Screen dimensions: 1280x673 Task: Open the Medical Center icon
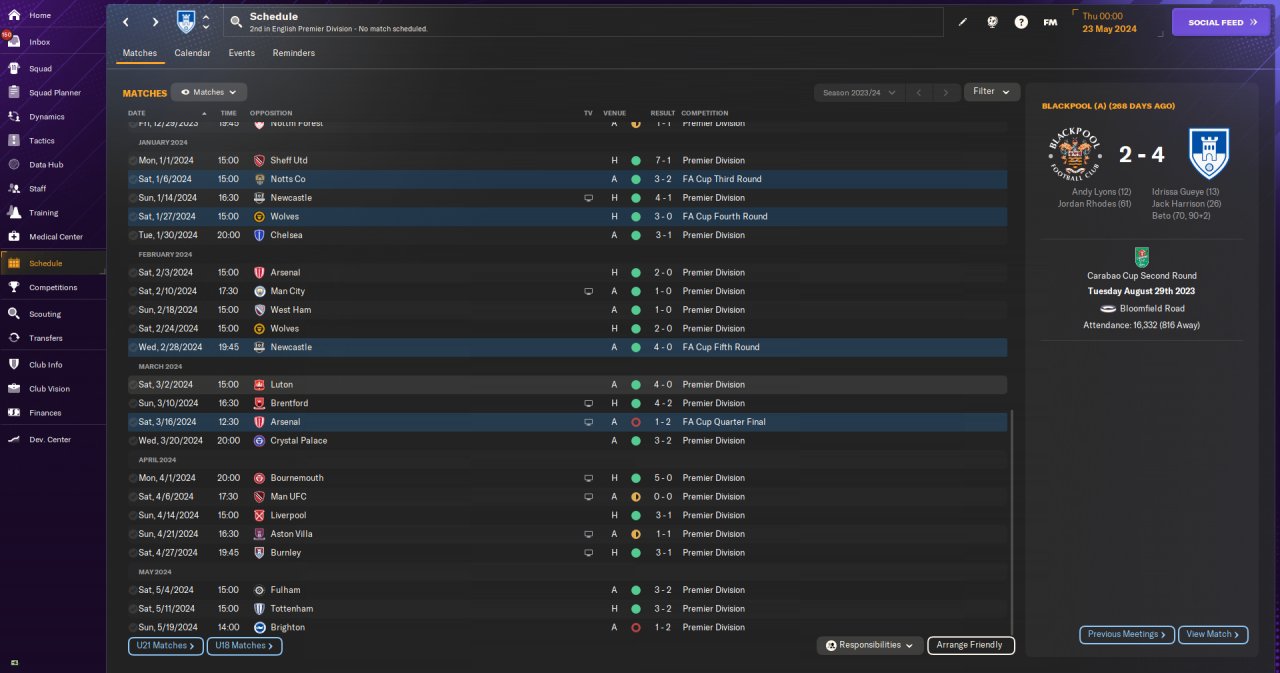click(14, 237)
